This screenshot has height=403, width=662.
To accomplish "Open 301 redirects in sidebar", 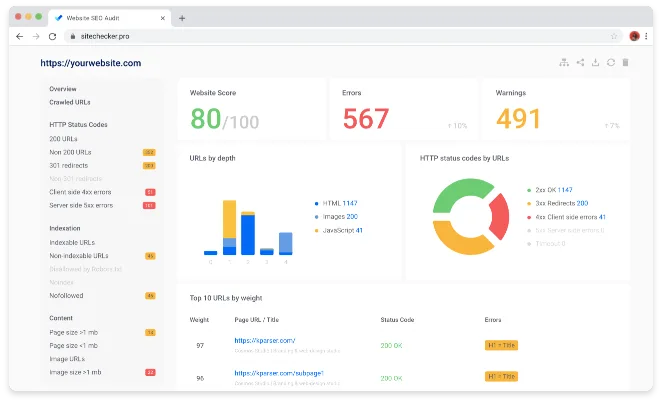I will [68, 165].
